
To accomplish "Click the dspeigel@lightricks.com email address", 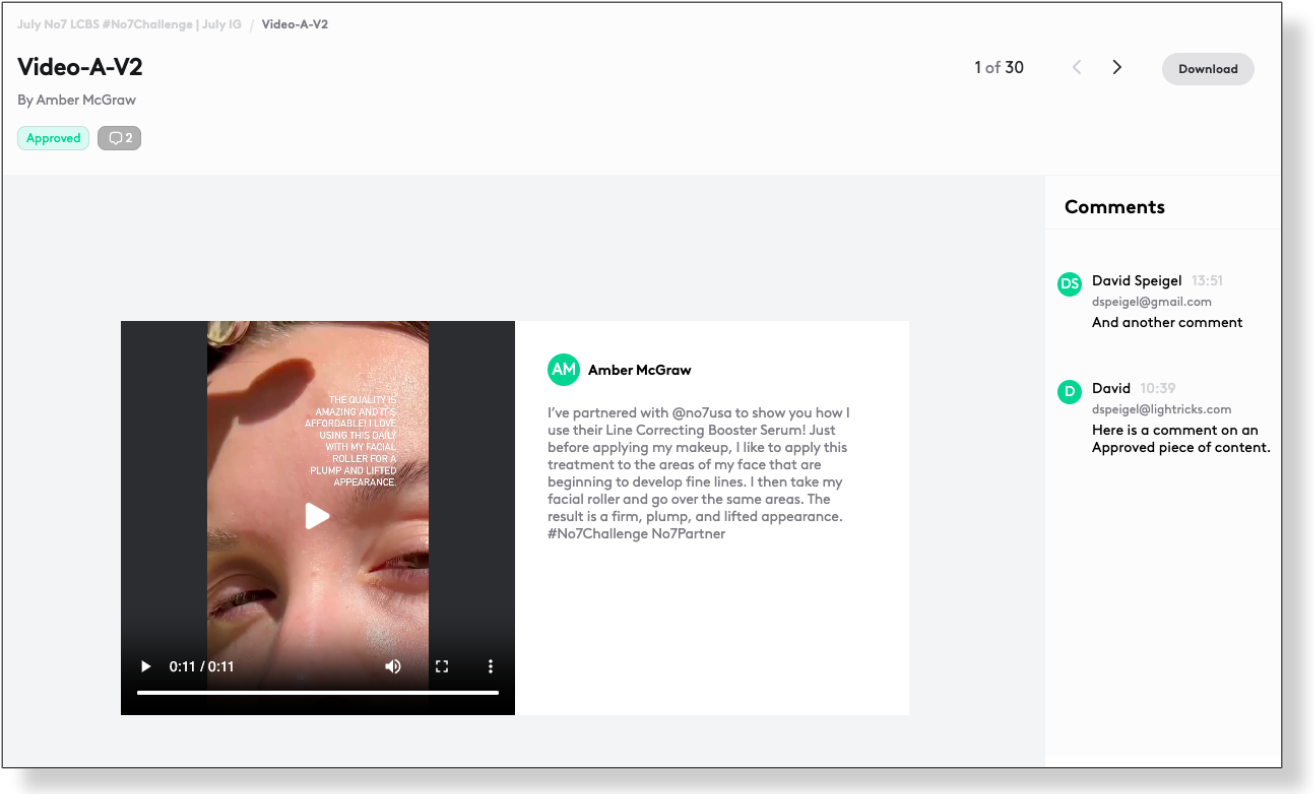I will coord(1161,409).
